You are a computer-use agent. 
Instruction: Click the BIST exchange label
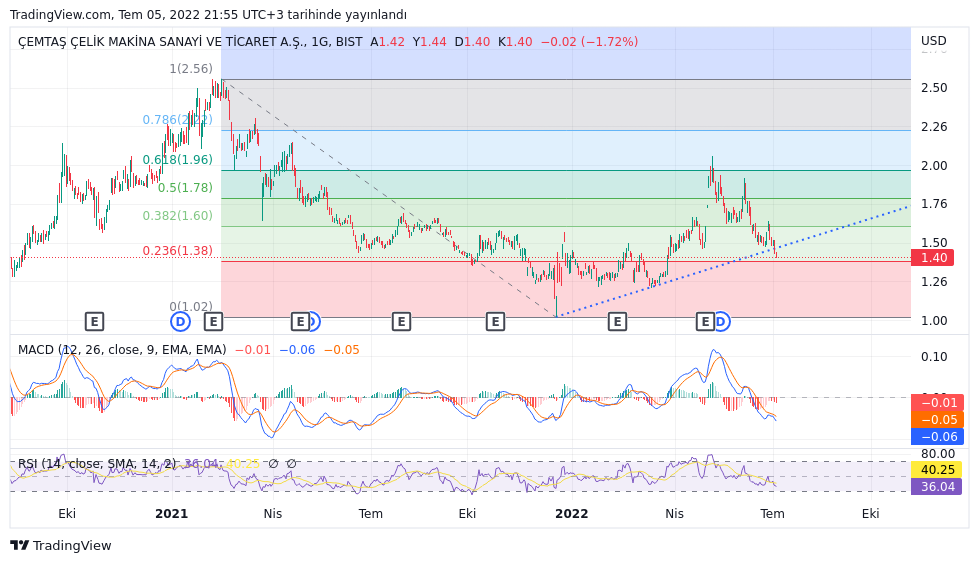pos(349,42)
